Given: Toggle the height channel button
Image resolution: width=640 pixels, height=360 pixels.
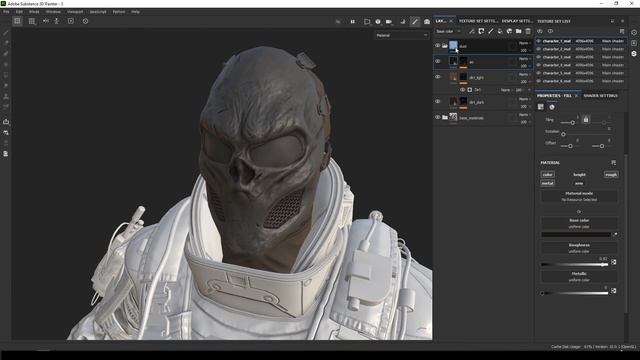Looking at the screenshot, I should pyautogui.click(x=579, y=174).
